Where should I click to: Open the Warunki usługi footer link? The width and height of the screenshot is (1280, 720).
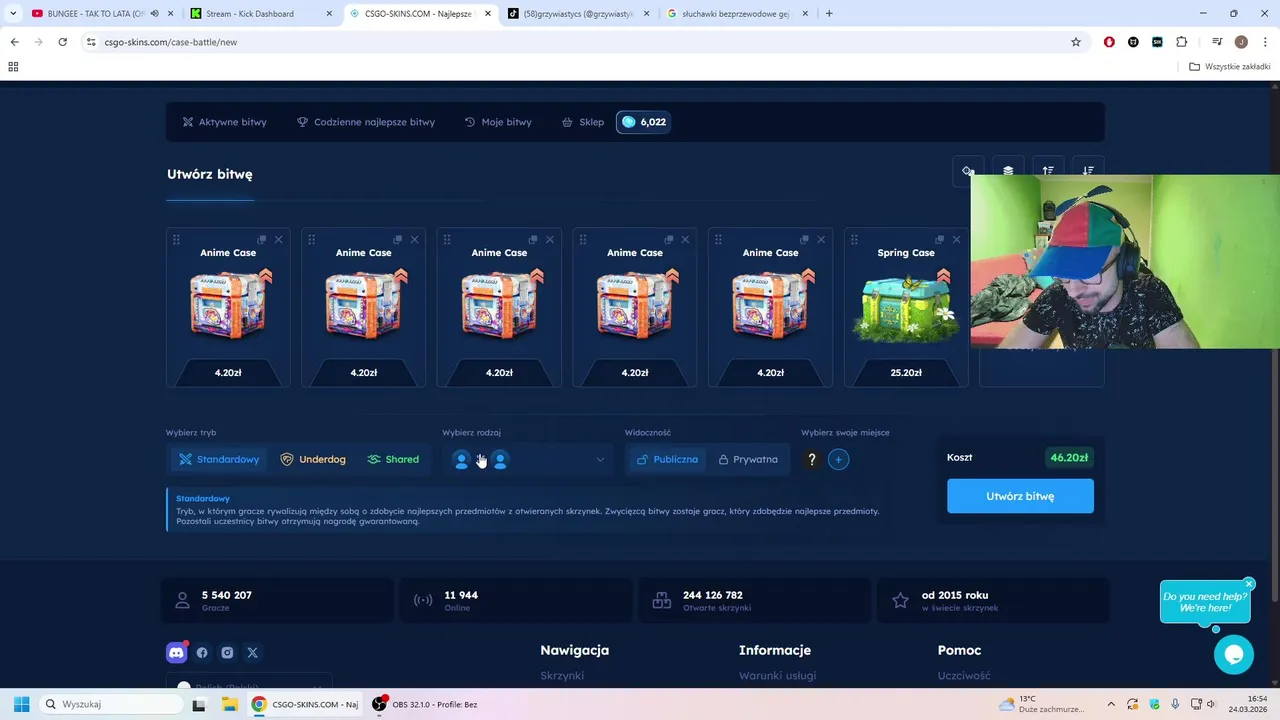point(777,676)
